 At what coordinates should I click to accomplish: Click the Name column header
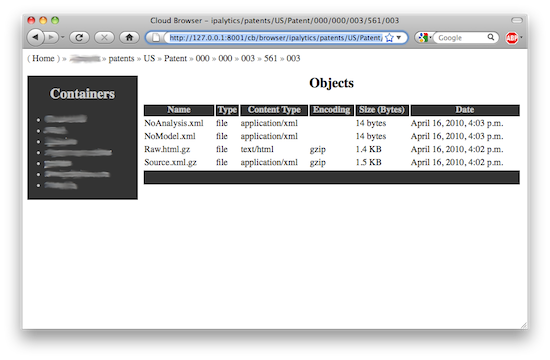tap(179, 110)
